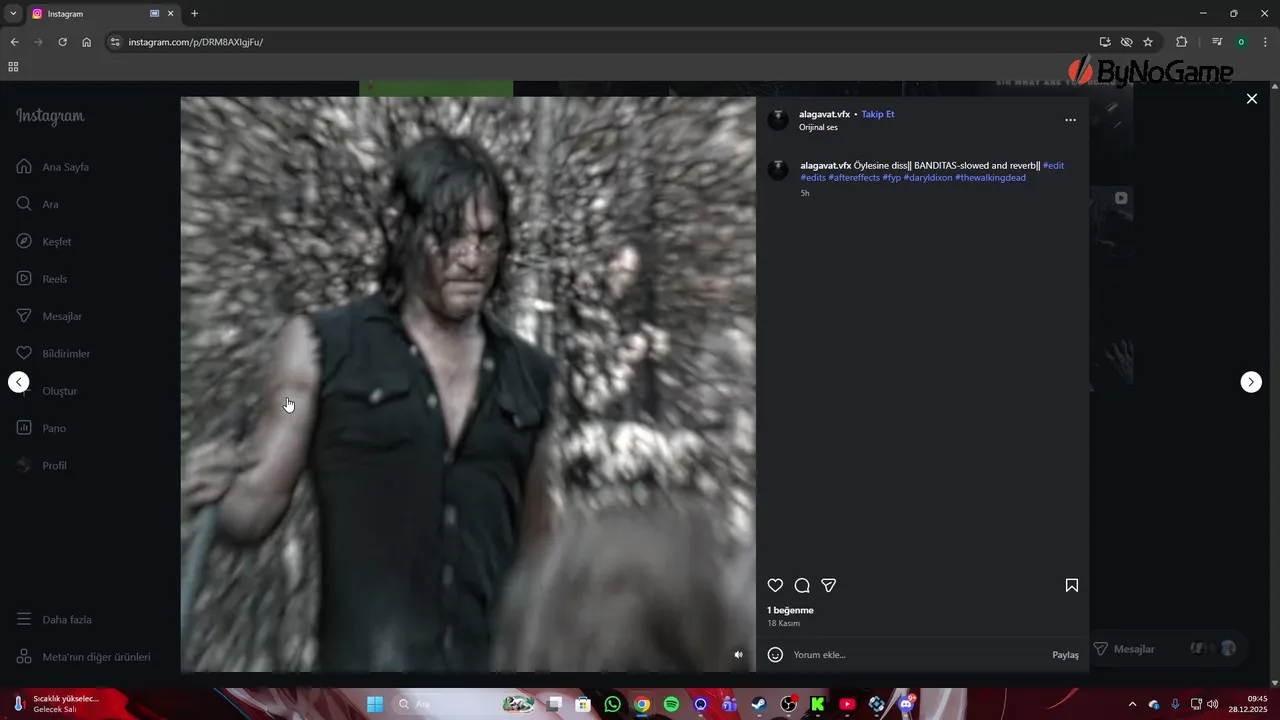Open #daryldixon hashtag link
This screenshot has width=1280, height=720.
coord(928,178)
